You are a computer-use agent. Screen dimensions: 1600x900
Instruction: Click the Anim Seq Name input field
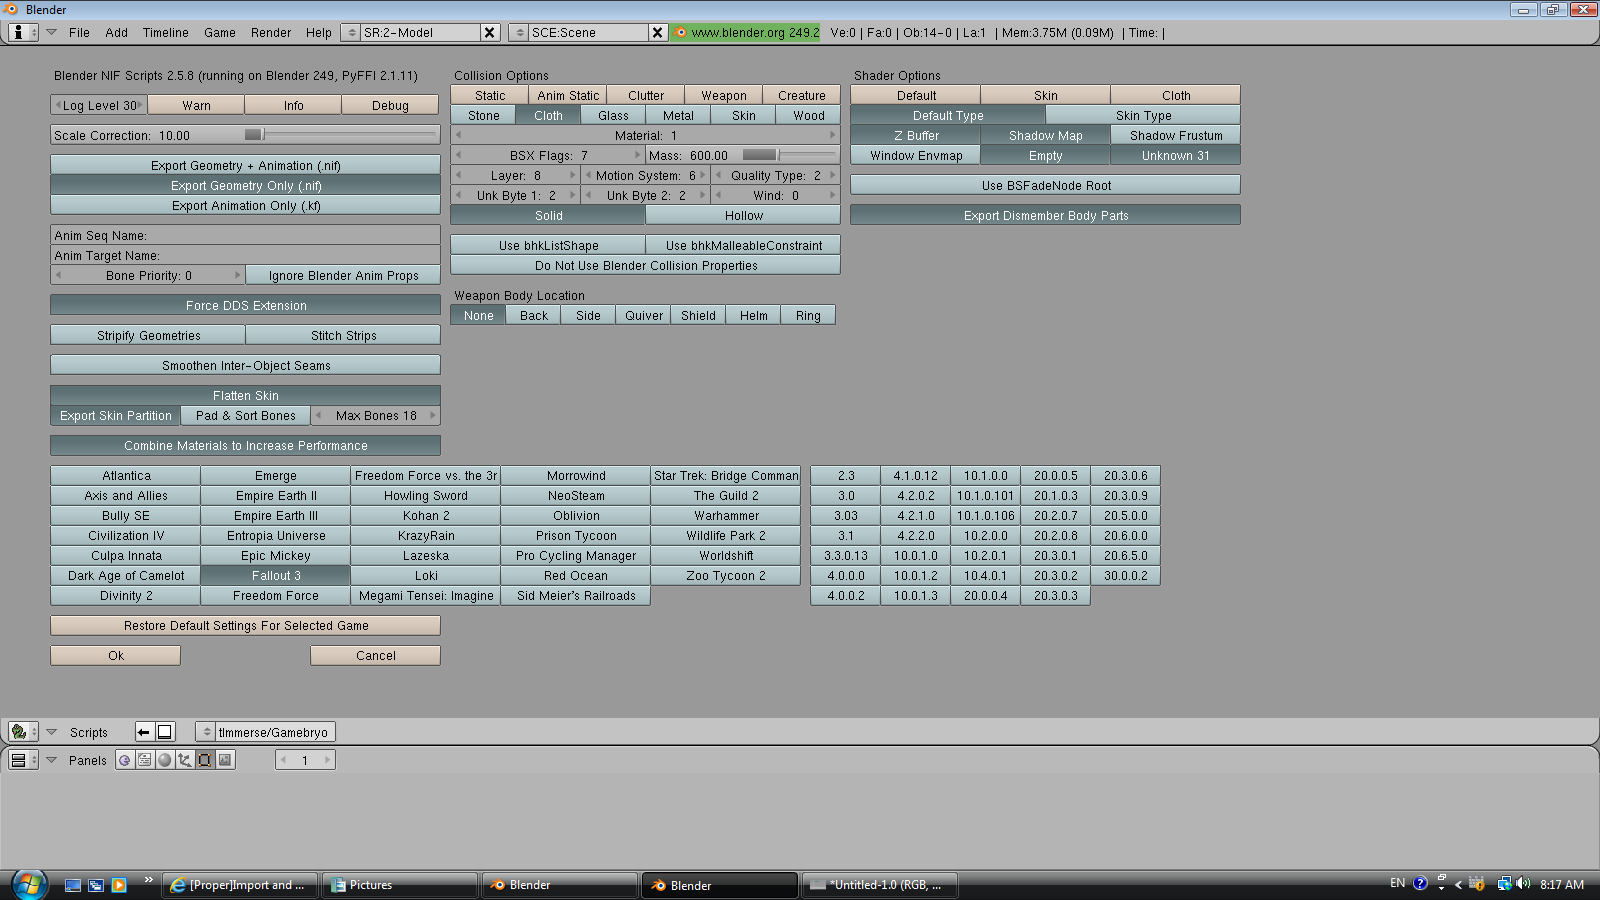244,235
